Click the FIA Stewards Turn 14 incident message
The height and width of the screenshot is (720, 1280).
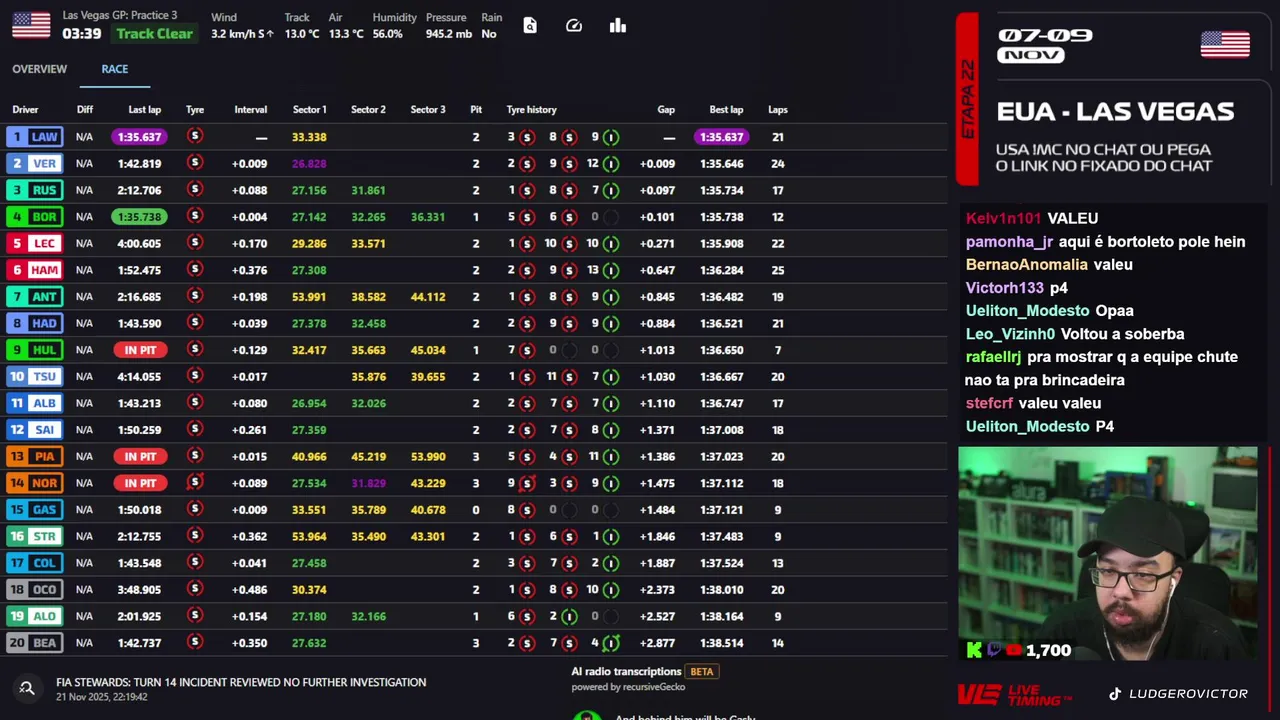pyautogui.click(x=241, y=682)
